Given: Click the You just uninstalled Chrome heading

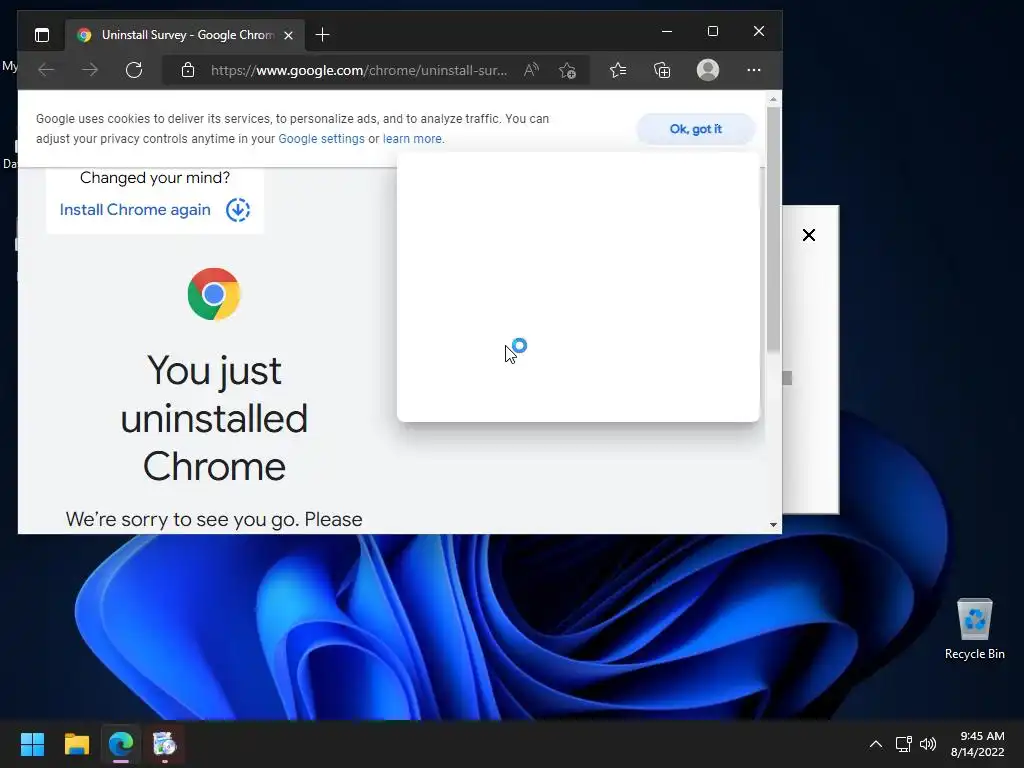Looking at the screenshot, I should [x=214, y=419].
